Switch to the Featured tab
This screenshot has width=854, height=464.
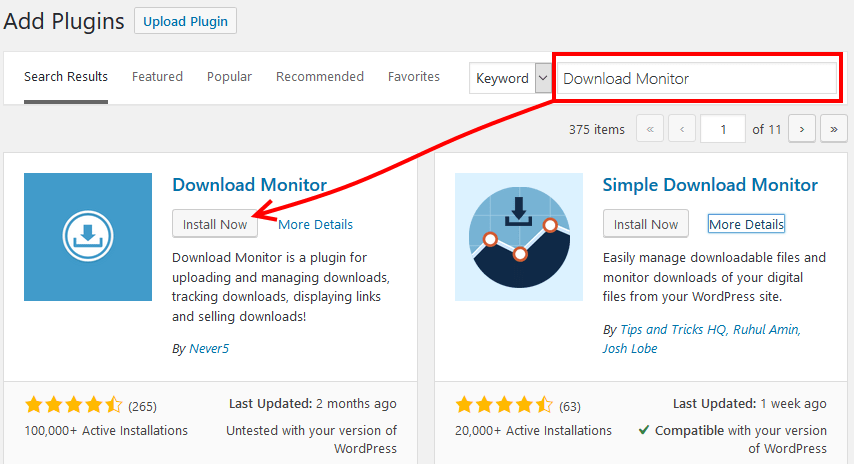tap(157, 77)
